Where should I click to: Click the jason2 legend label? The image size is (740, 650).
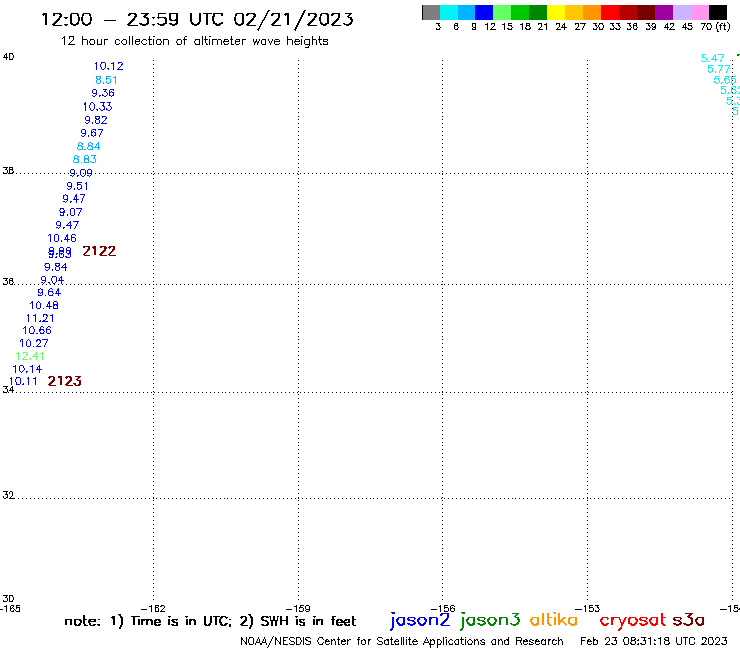coord(420,620)
